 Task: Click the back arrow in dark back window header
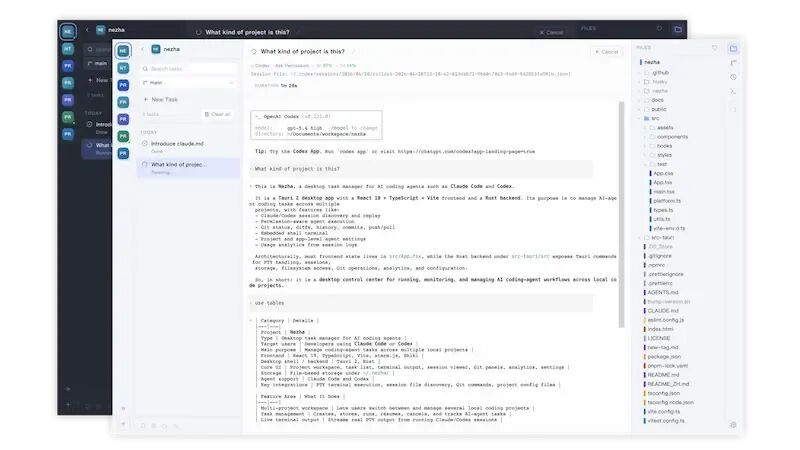coord(87,30)
